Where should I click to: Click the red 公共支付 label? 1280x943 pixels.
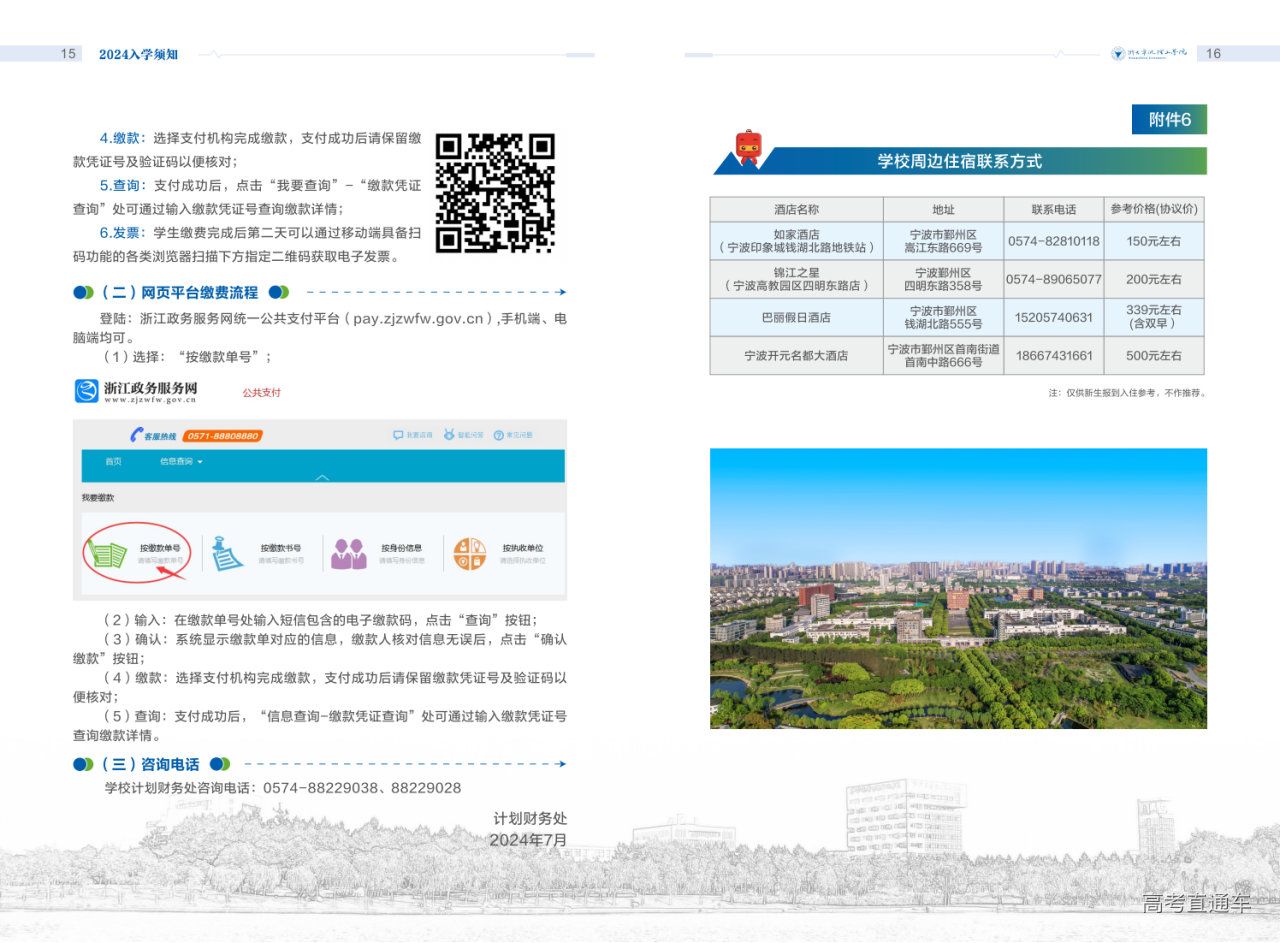tap(261, 393)
